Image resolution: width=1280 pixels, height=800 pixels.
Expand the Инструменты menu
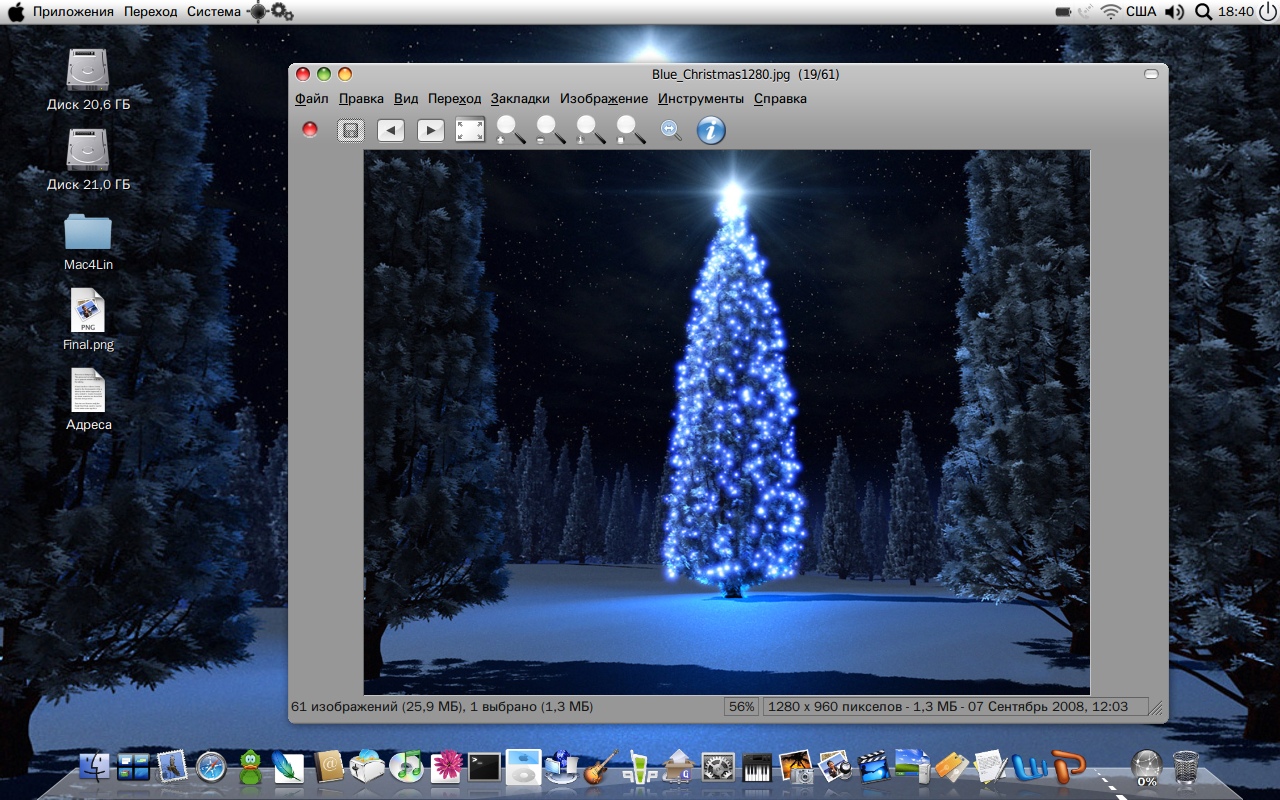[x=701, y=99]
